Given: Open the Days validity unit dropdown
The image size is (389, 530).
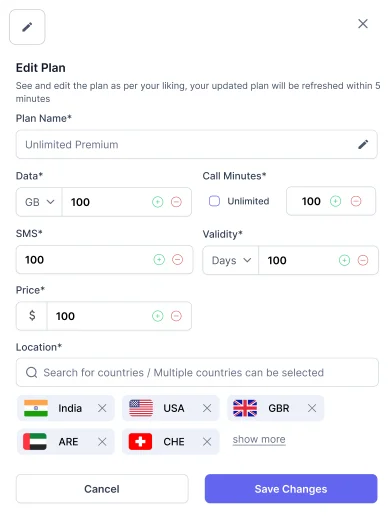Looking at the screenshot, I should tap(231, 260).
